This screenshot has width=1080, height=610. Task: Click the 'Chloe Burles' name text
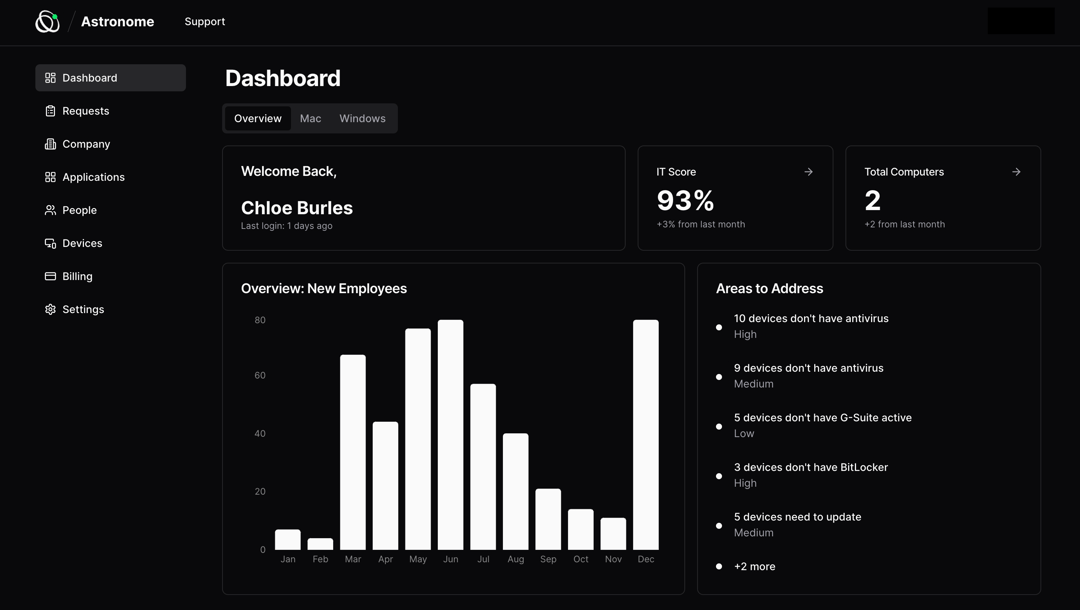[x=297, y=208]
